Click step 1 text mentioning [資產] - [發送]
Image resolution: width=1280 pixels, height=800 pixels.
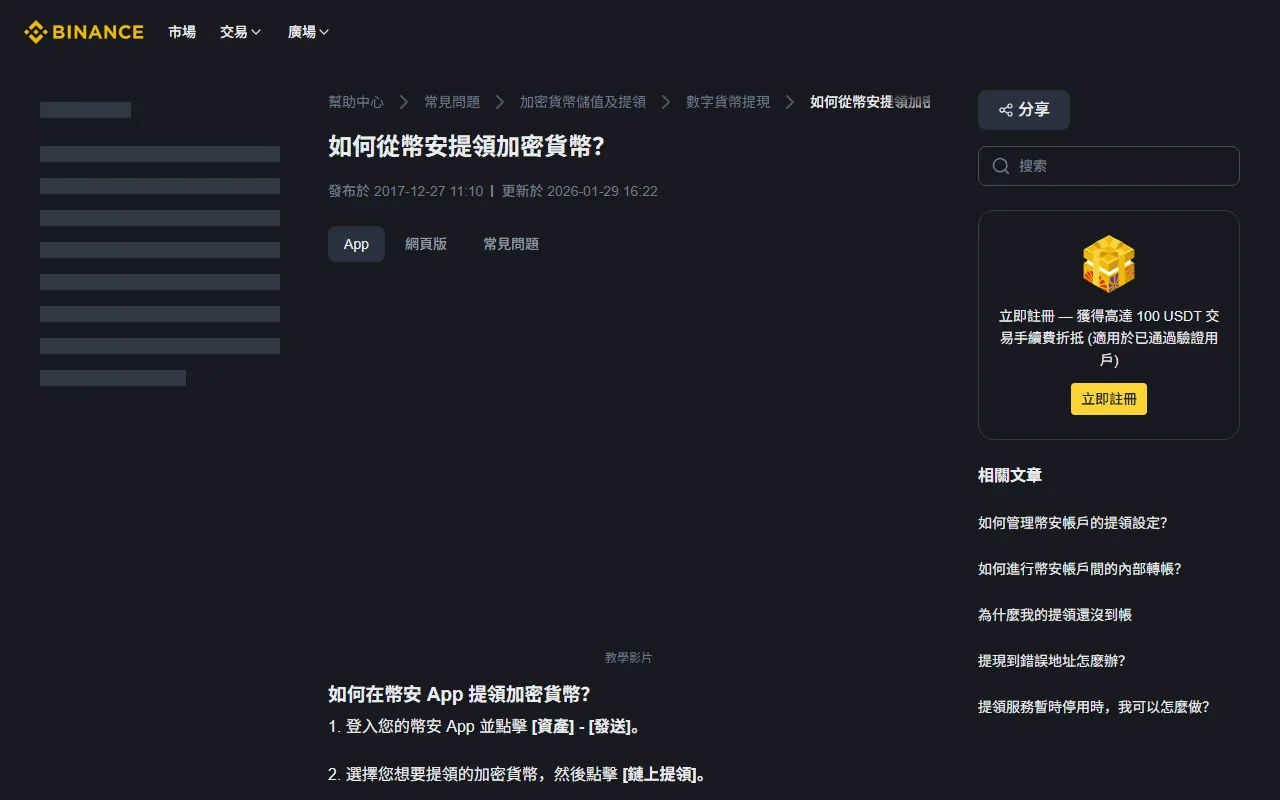[484, 727]
